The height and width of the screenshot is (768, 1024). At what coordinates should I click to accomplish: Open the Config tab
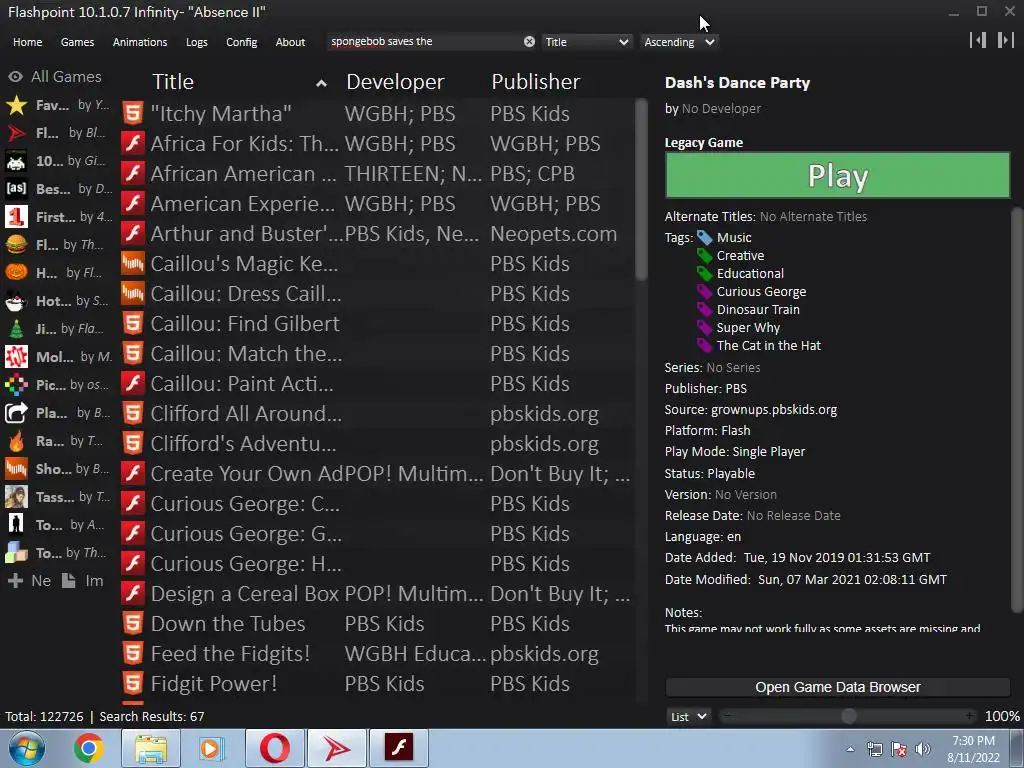242,42
